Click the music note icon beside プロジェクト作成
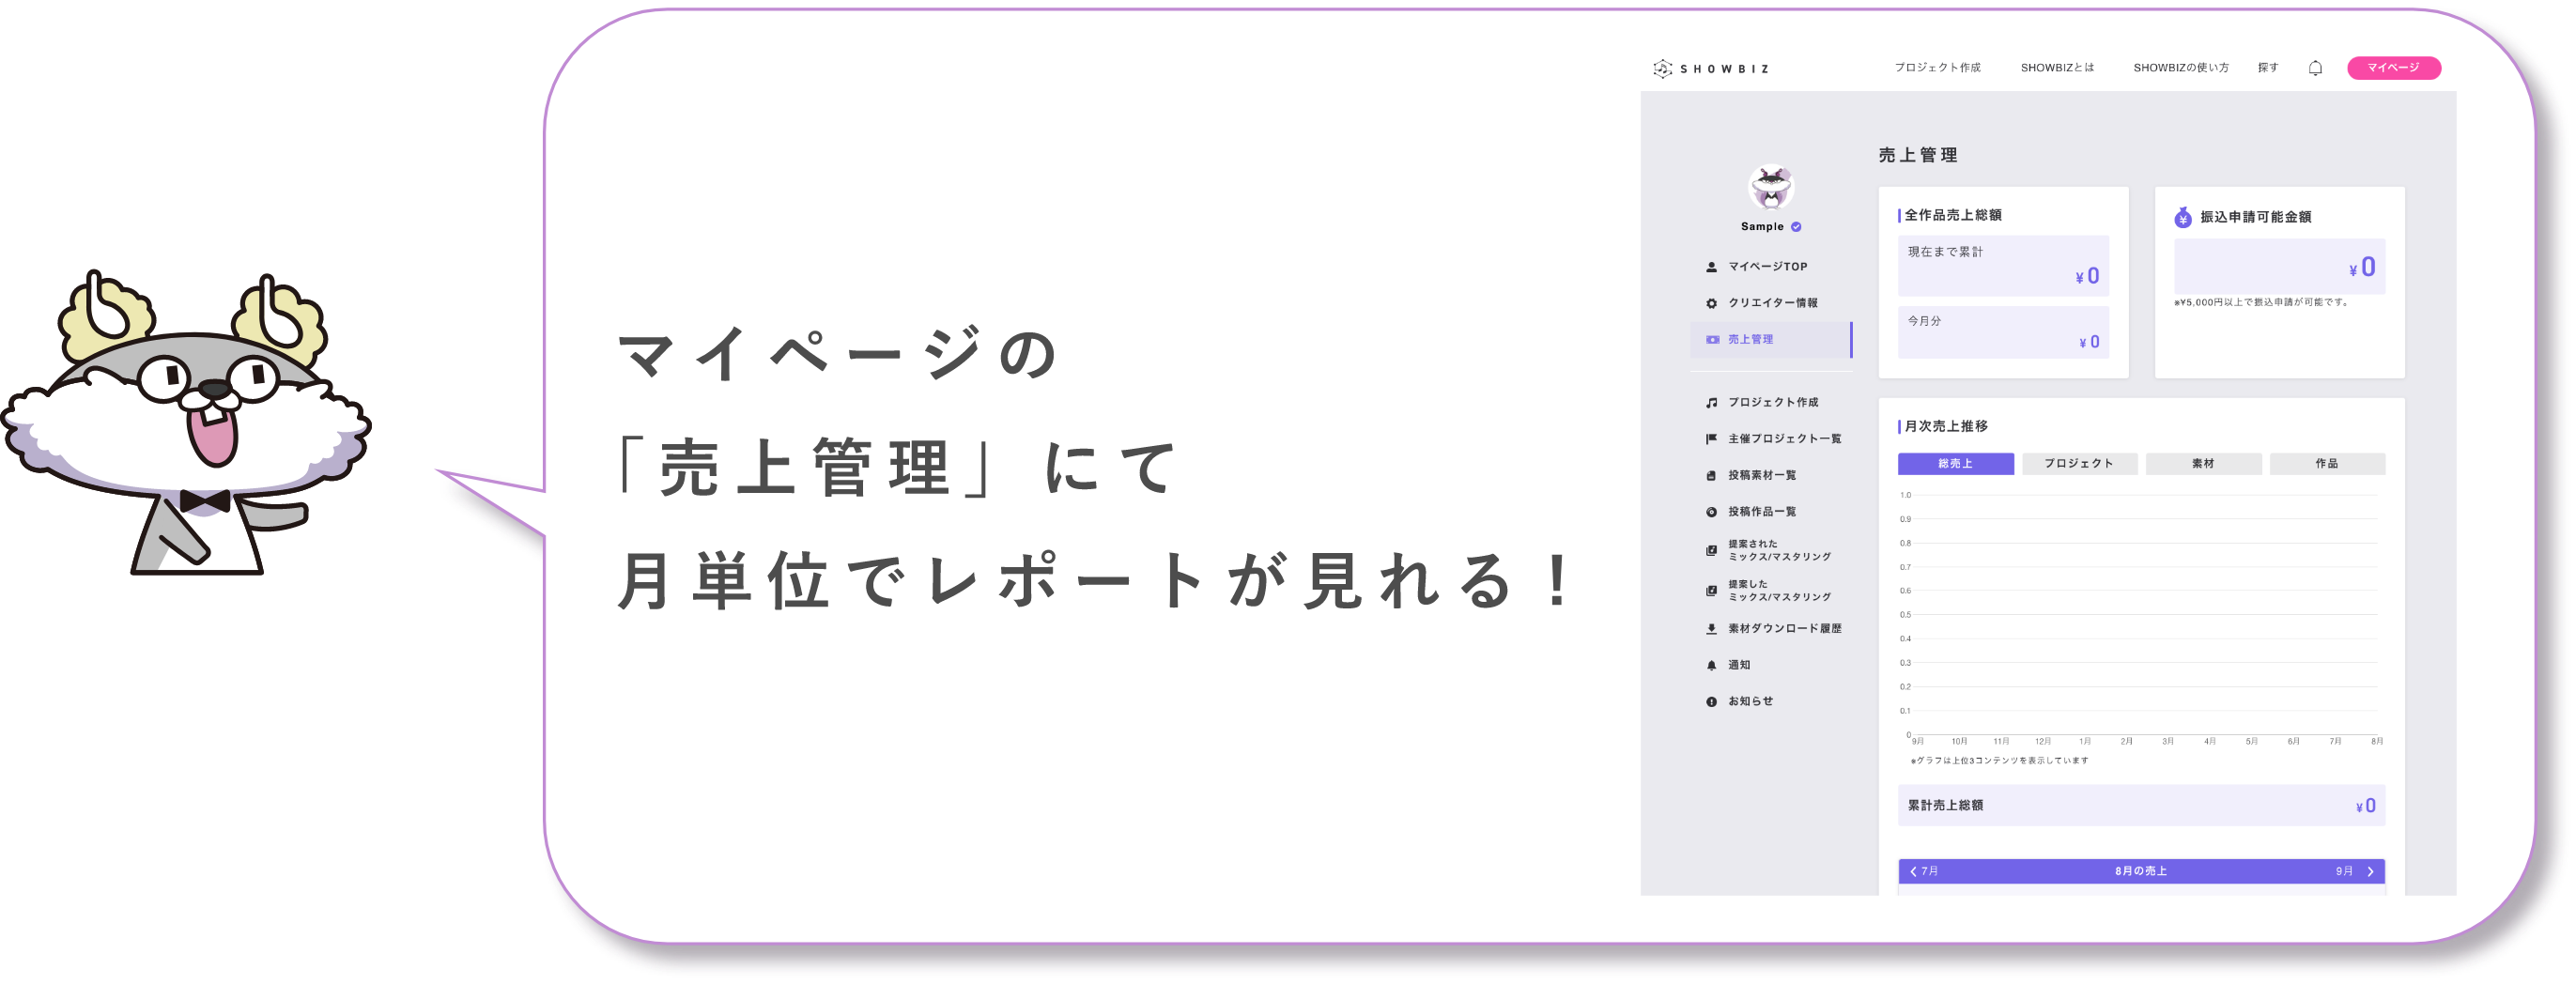This screenshot has width=2576, height=984. coord(1711,402)
